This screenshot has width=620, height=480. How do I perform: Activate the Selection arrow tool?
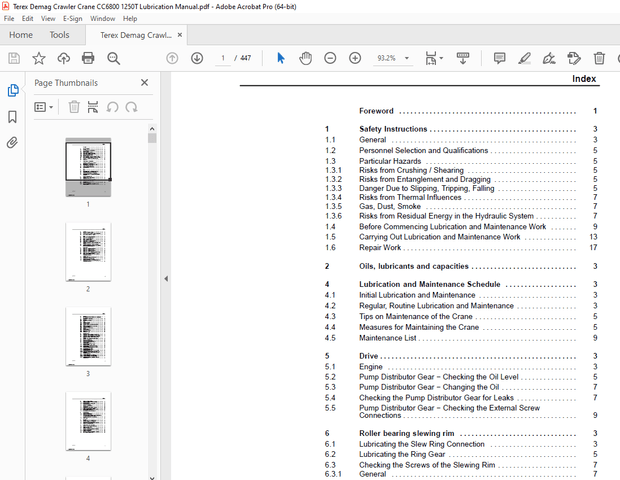pos(280,59)
